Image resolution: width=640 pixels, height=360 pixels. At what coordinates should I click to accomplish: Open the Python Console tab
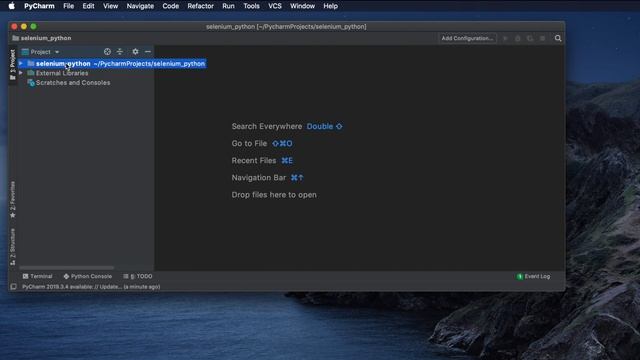(88, 277)
